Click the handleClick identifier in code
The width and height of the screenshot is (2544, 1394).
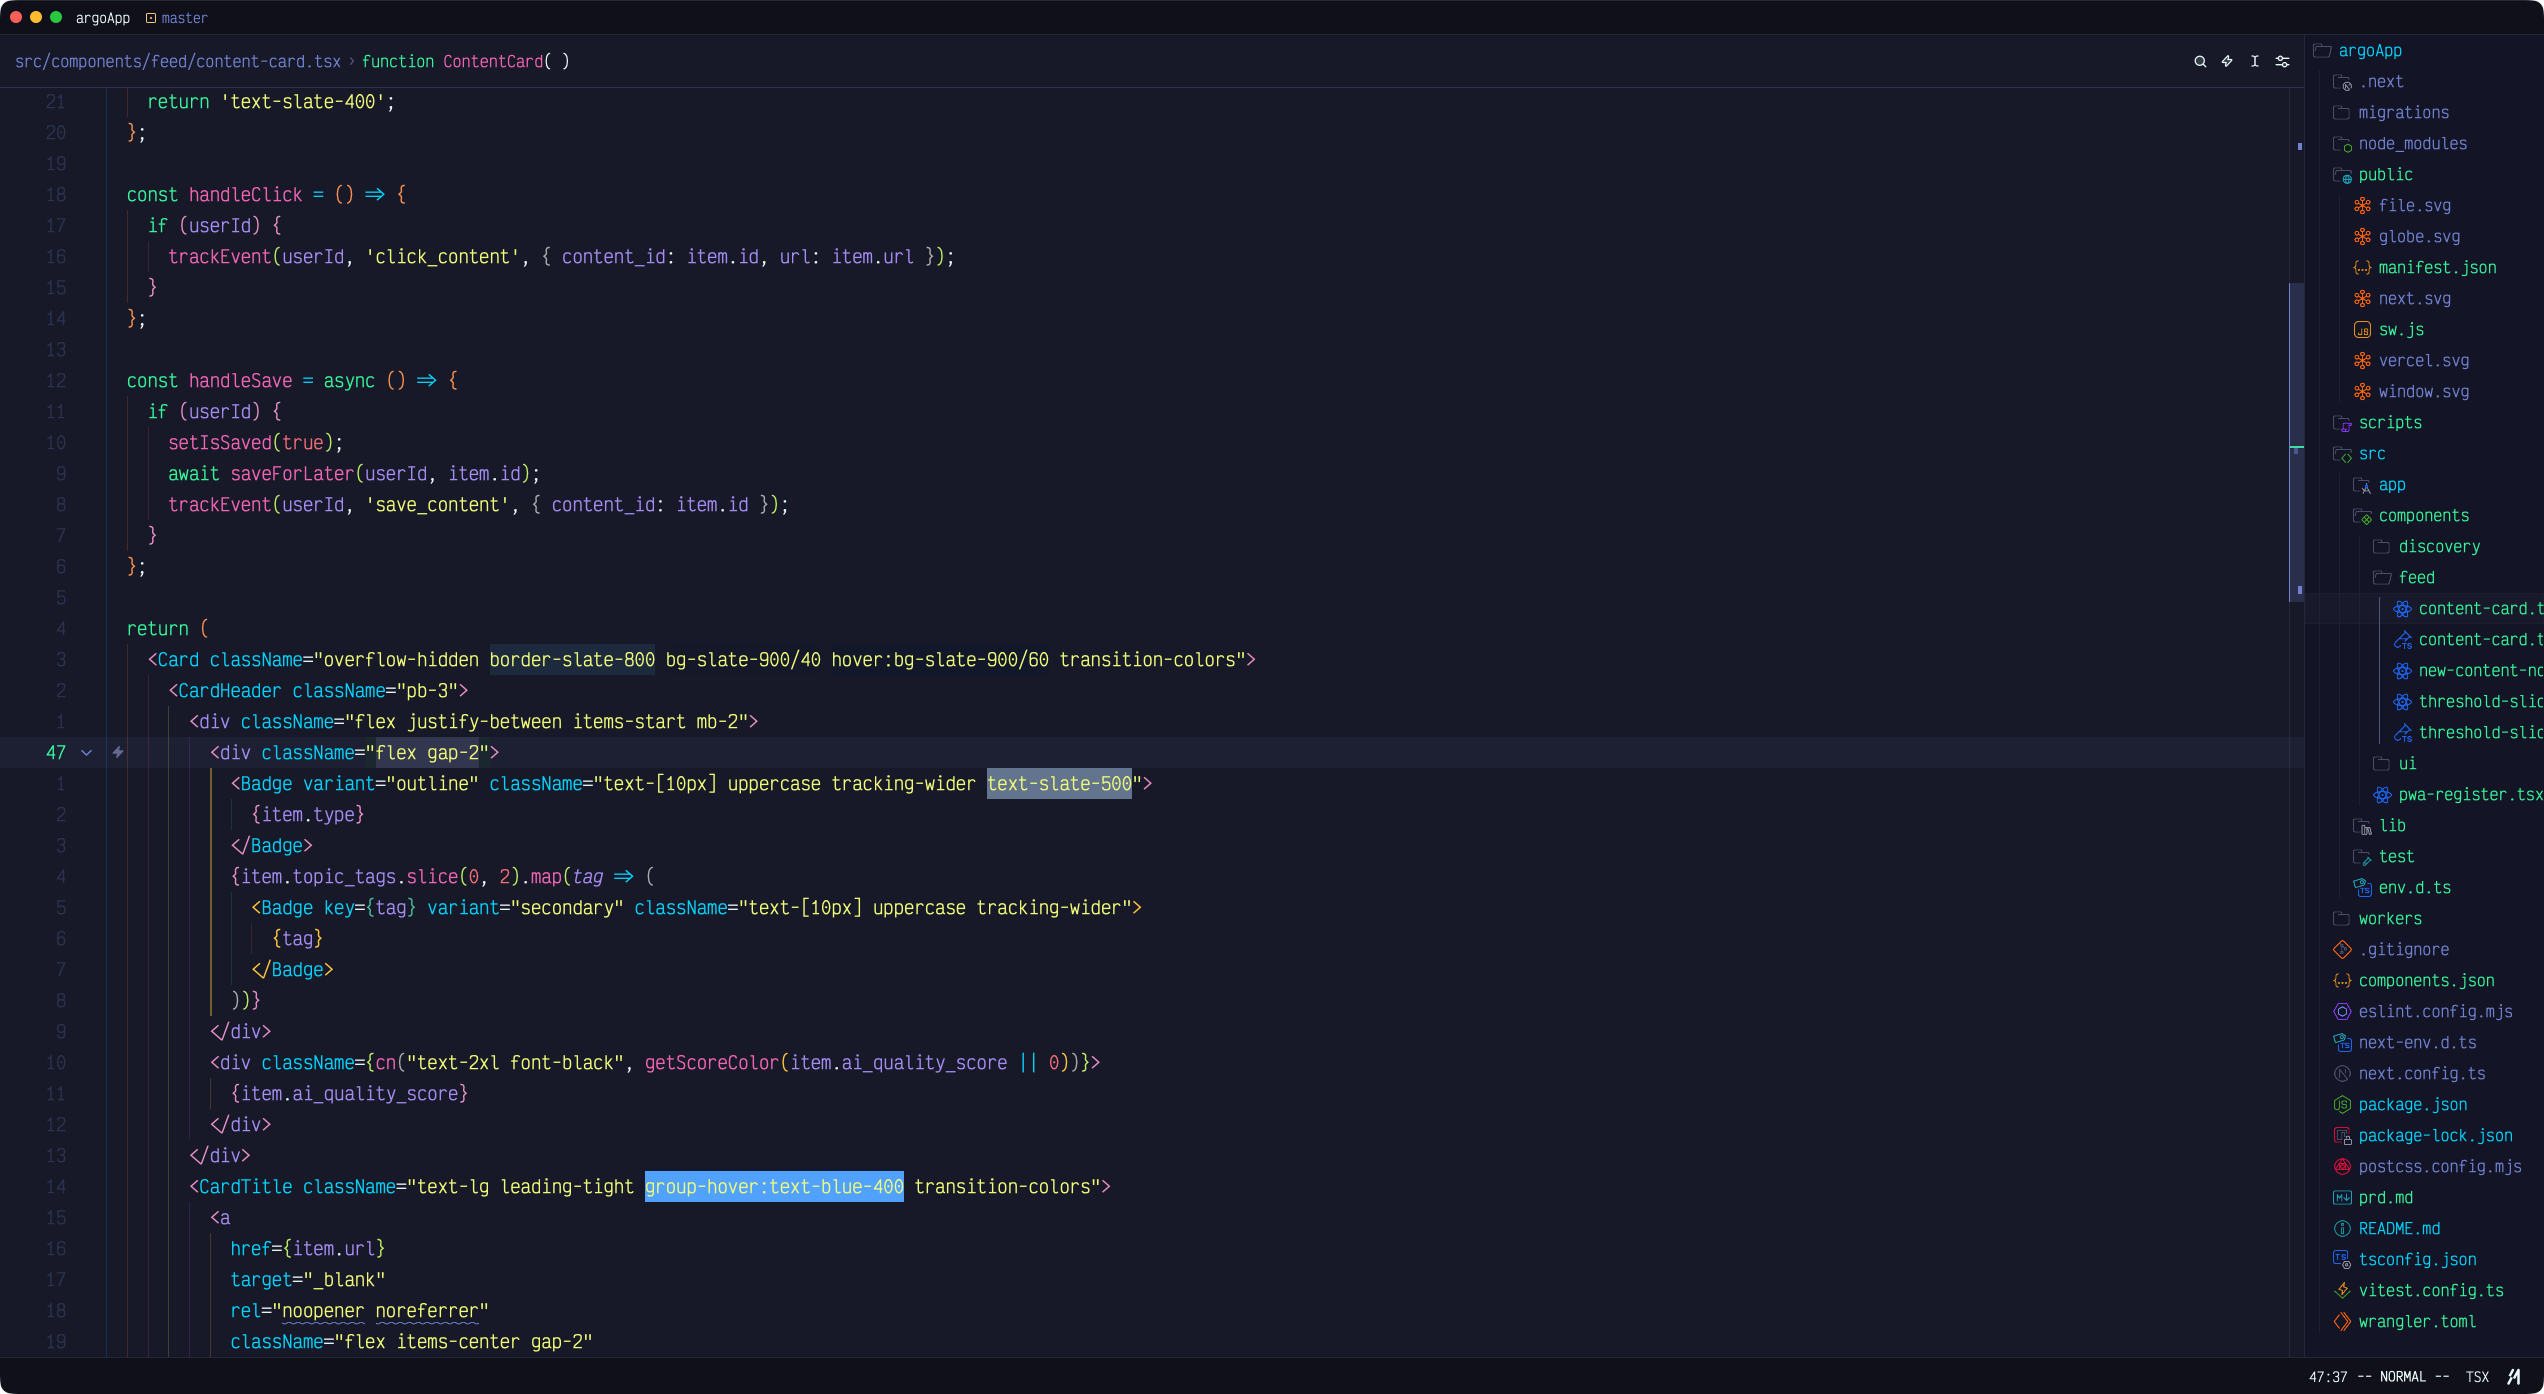coord(245,195)
